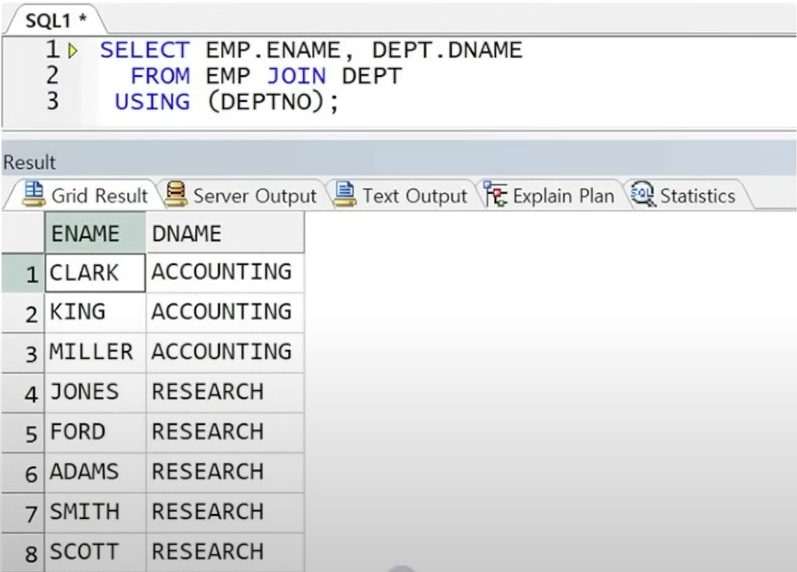797x572 pixels.
Task: Select ACCOUNTING cell in KING row
Action: pyautogui.click(x=225, y=313)
